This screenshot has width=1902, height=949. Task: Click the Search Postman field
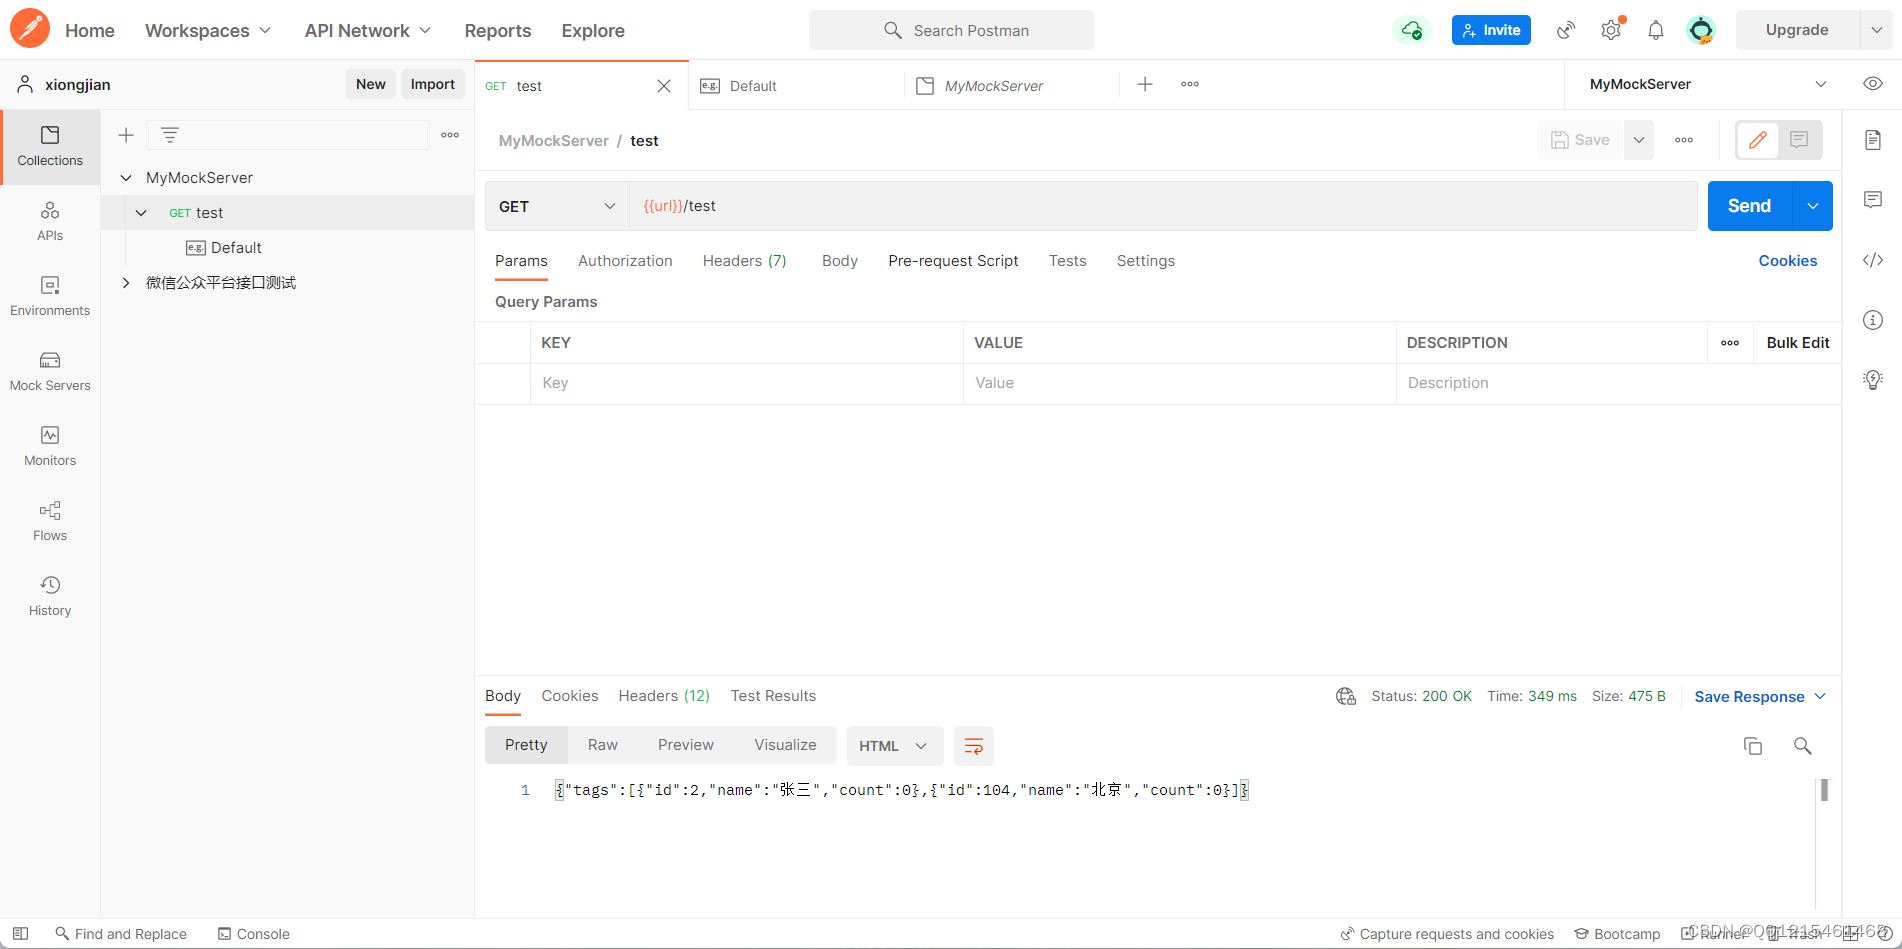click(951, 30)
